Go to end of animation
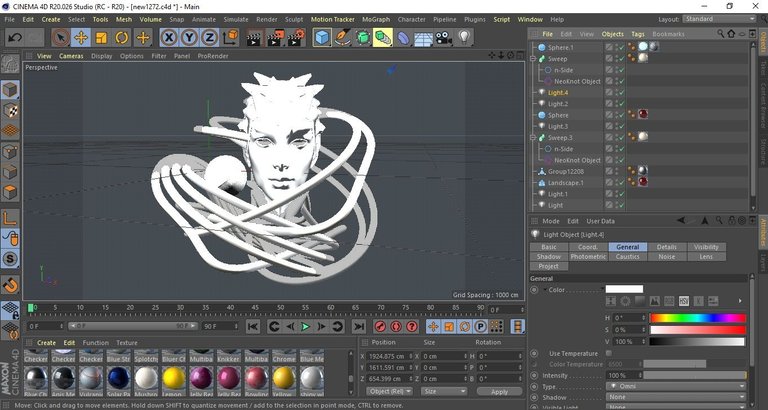The width and height of the screenshot is (768, 410). (359, 326)
